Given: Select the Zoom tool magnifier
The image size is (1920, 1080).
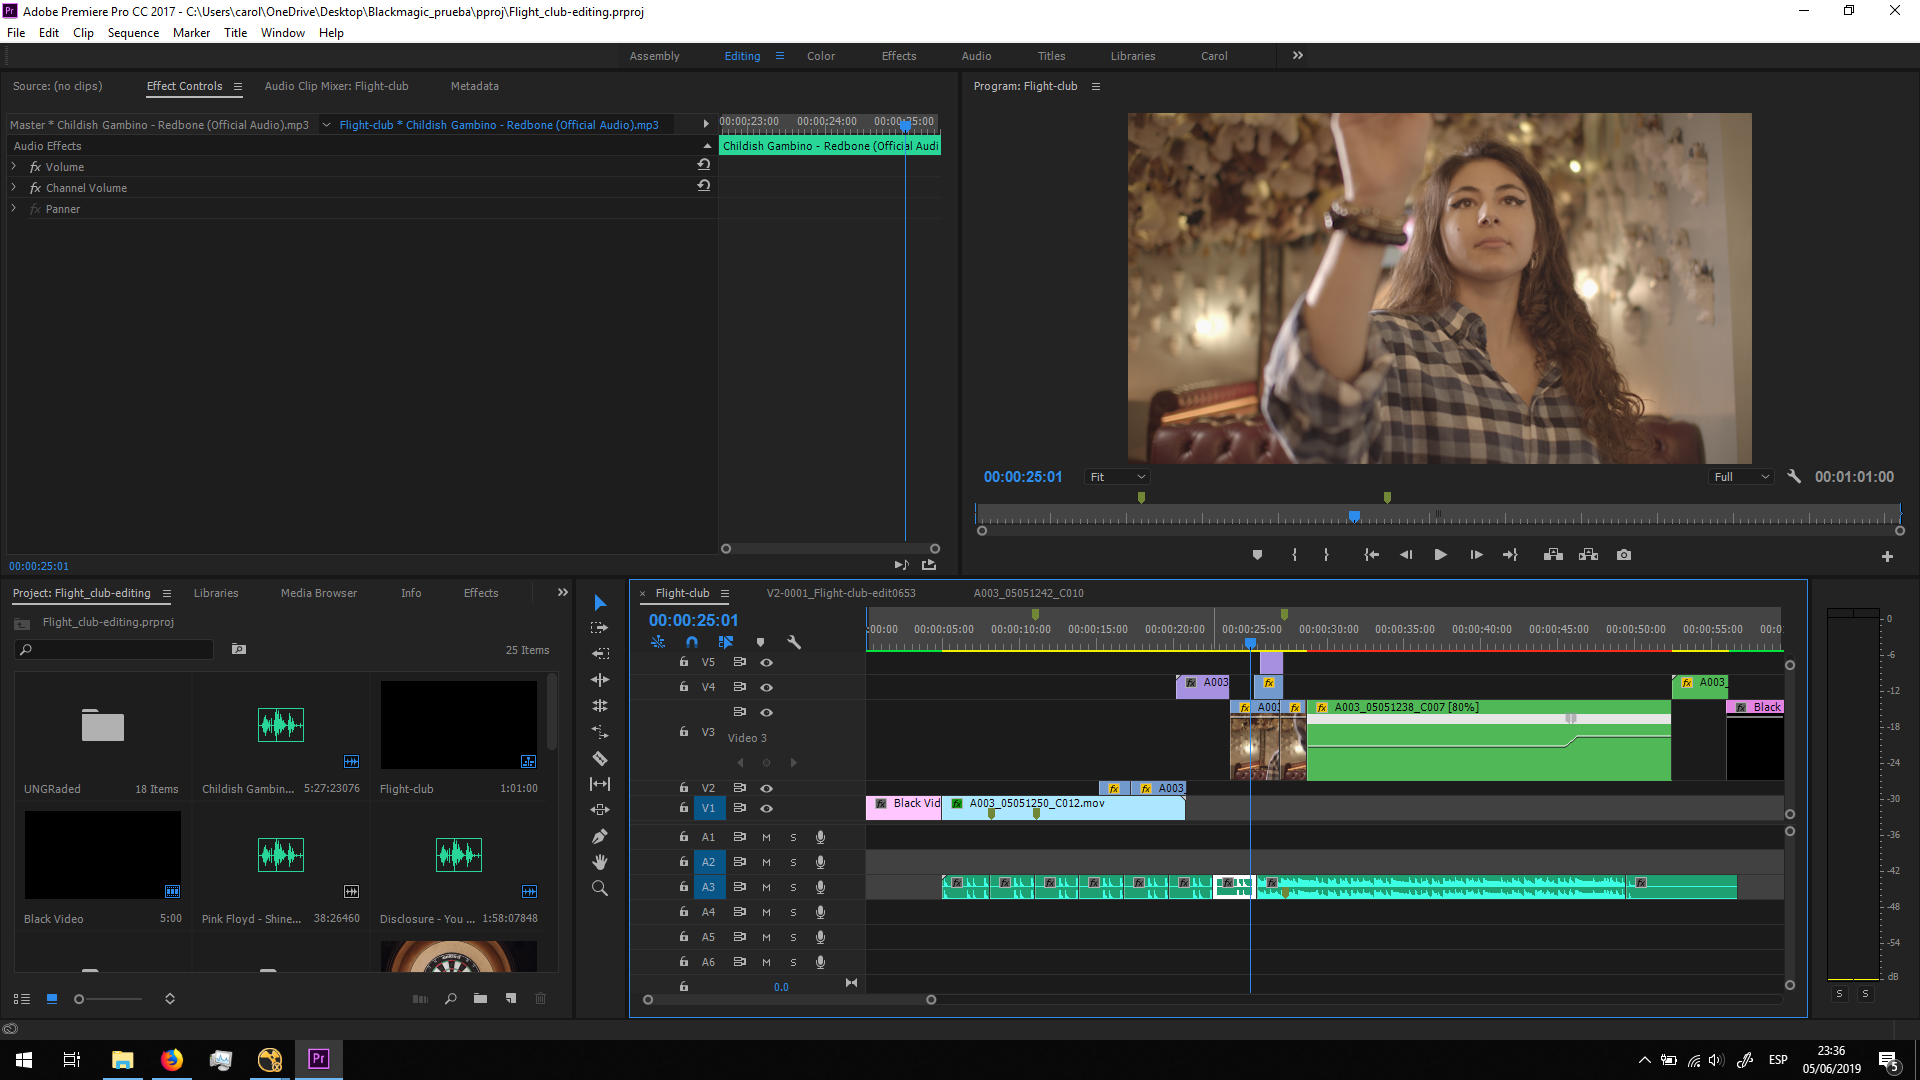Looking at the screenshot, I should click(600, 888).
